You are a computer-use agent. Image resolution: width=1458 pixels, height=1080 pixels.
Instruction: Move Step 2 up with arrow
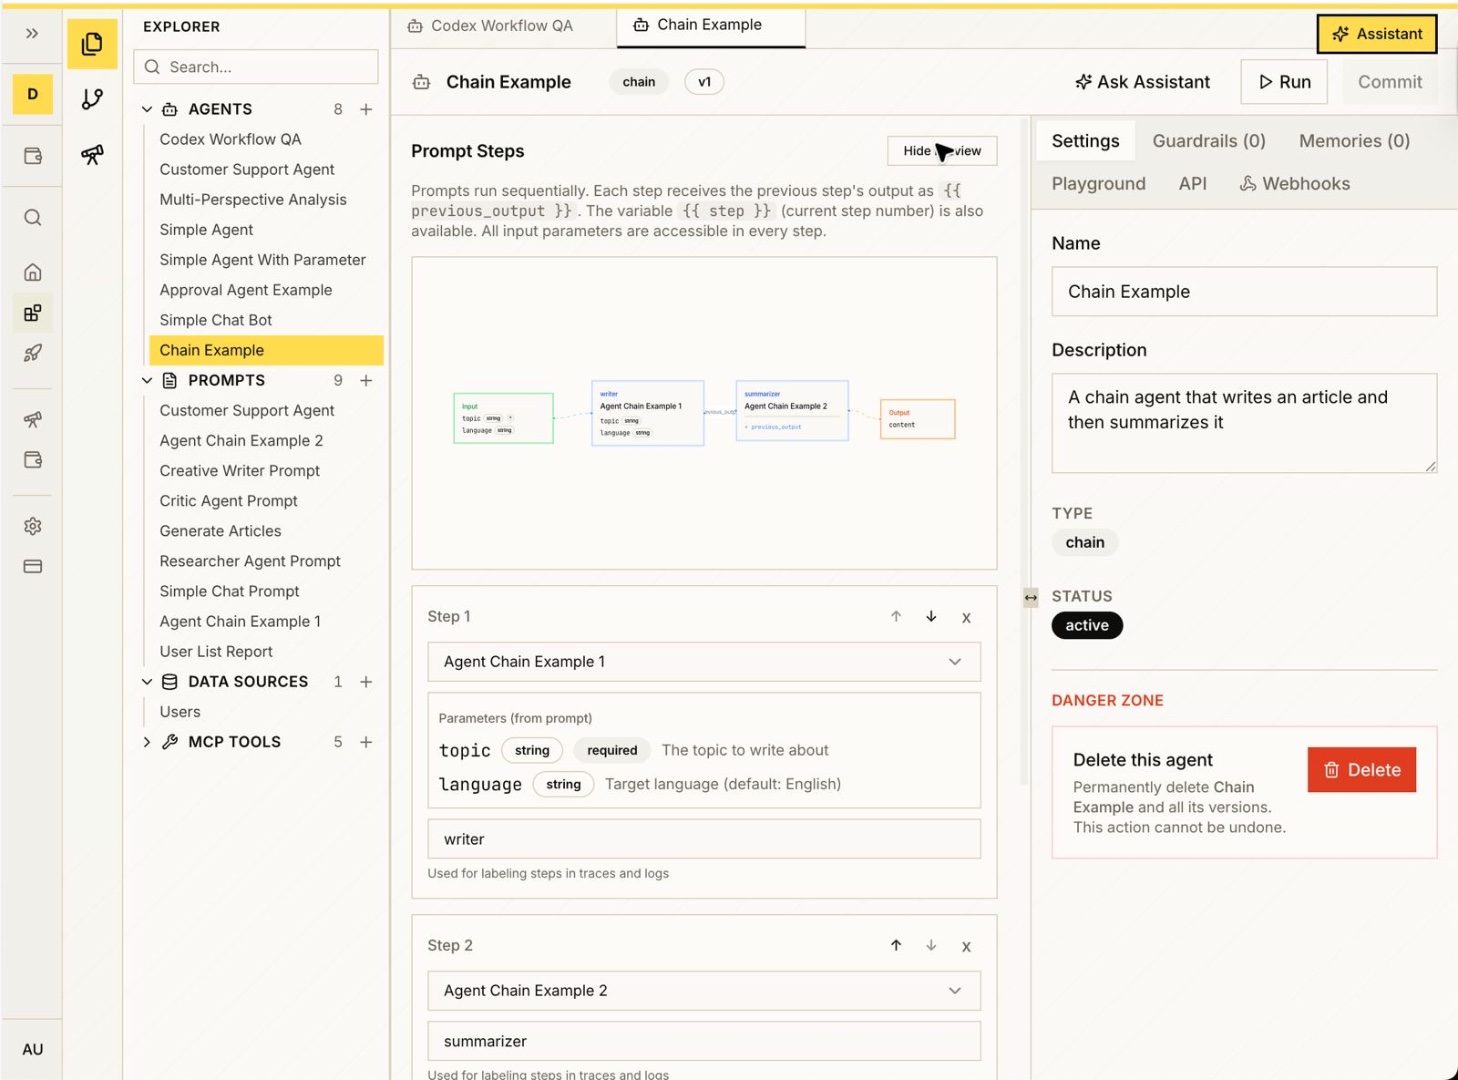(896, 945)
